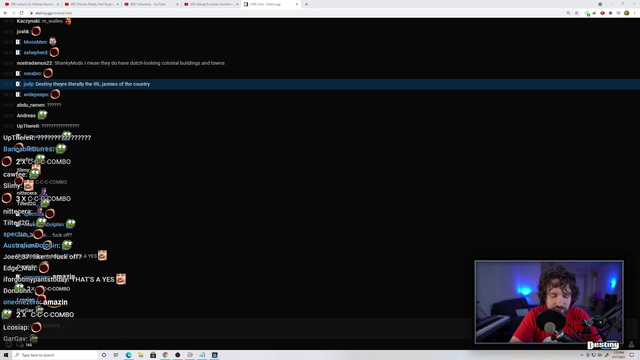Screen dimensions: 640x360
Task: Click the zoom magnifier icon in address bar
Action: coord(568,13)
